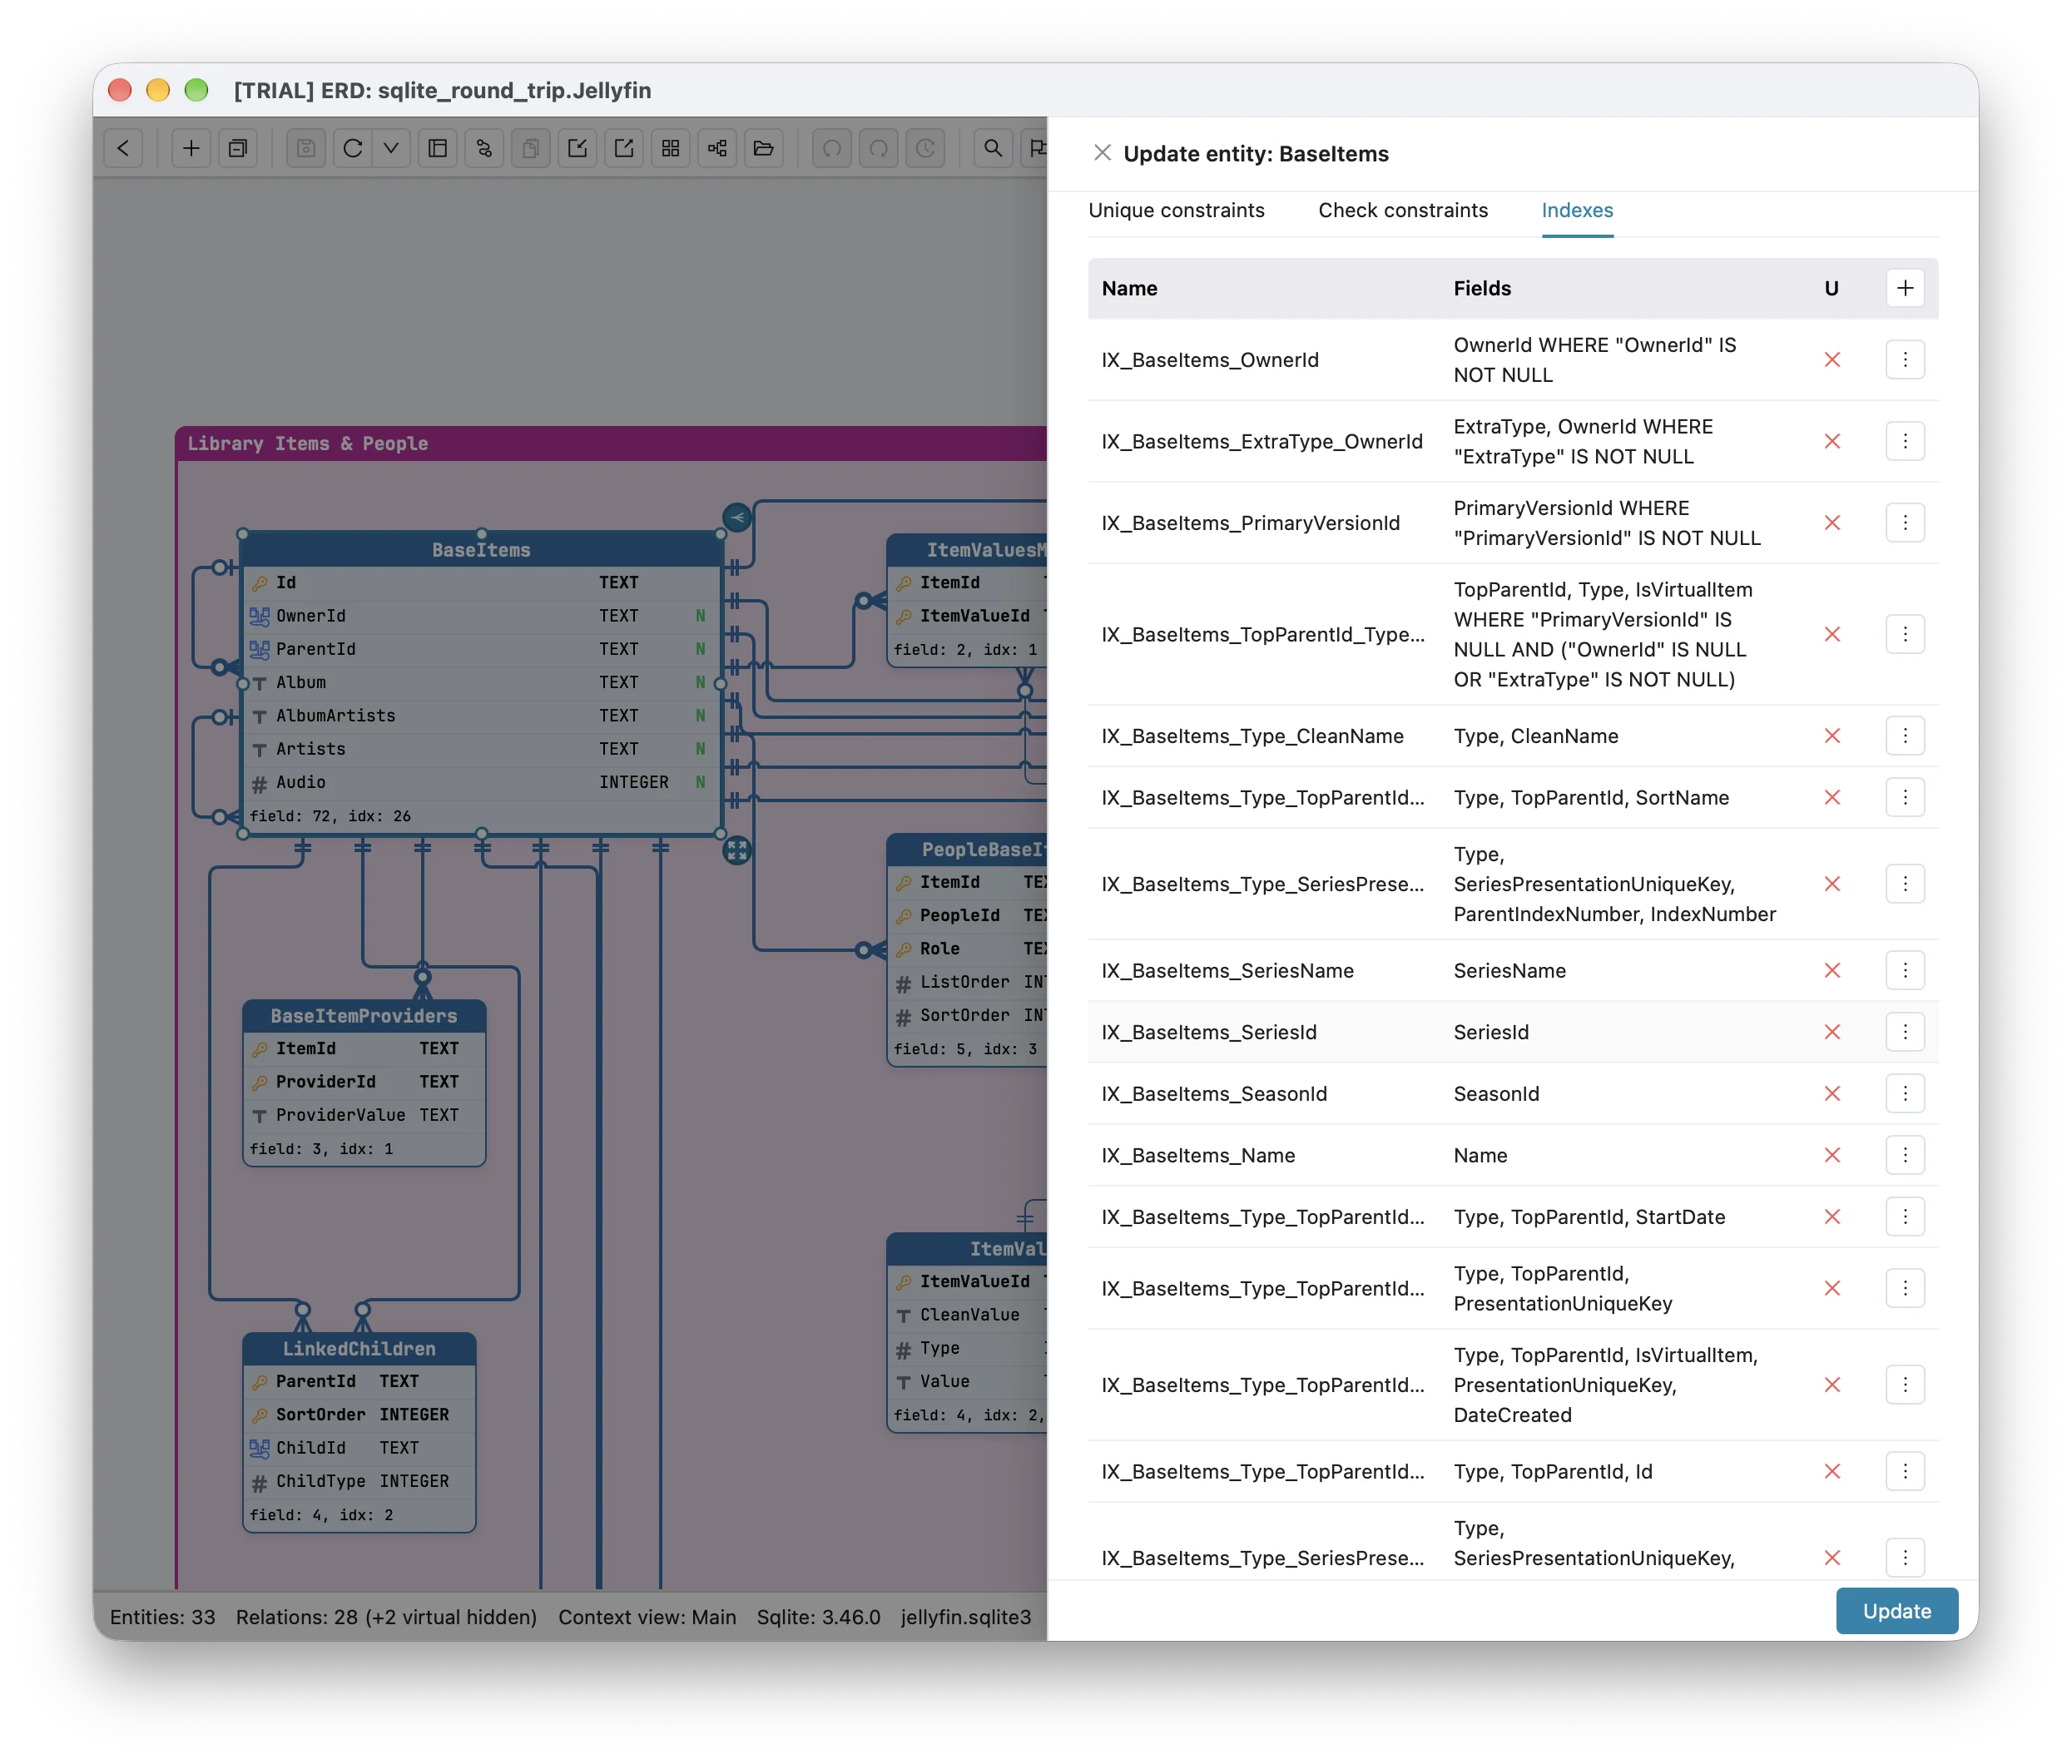The width and height of the screenshot is (2072, 1764).
Task: Click the table layout toolbar icon
Action: pyautogui.click(x=438, y=148)
